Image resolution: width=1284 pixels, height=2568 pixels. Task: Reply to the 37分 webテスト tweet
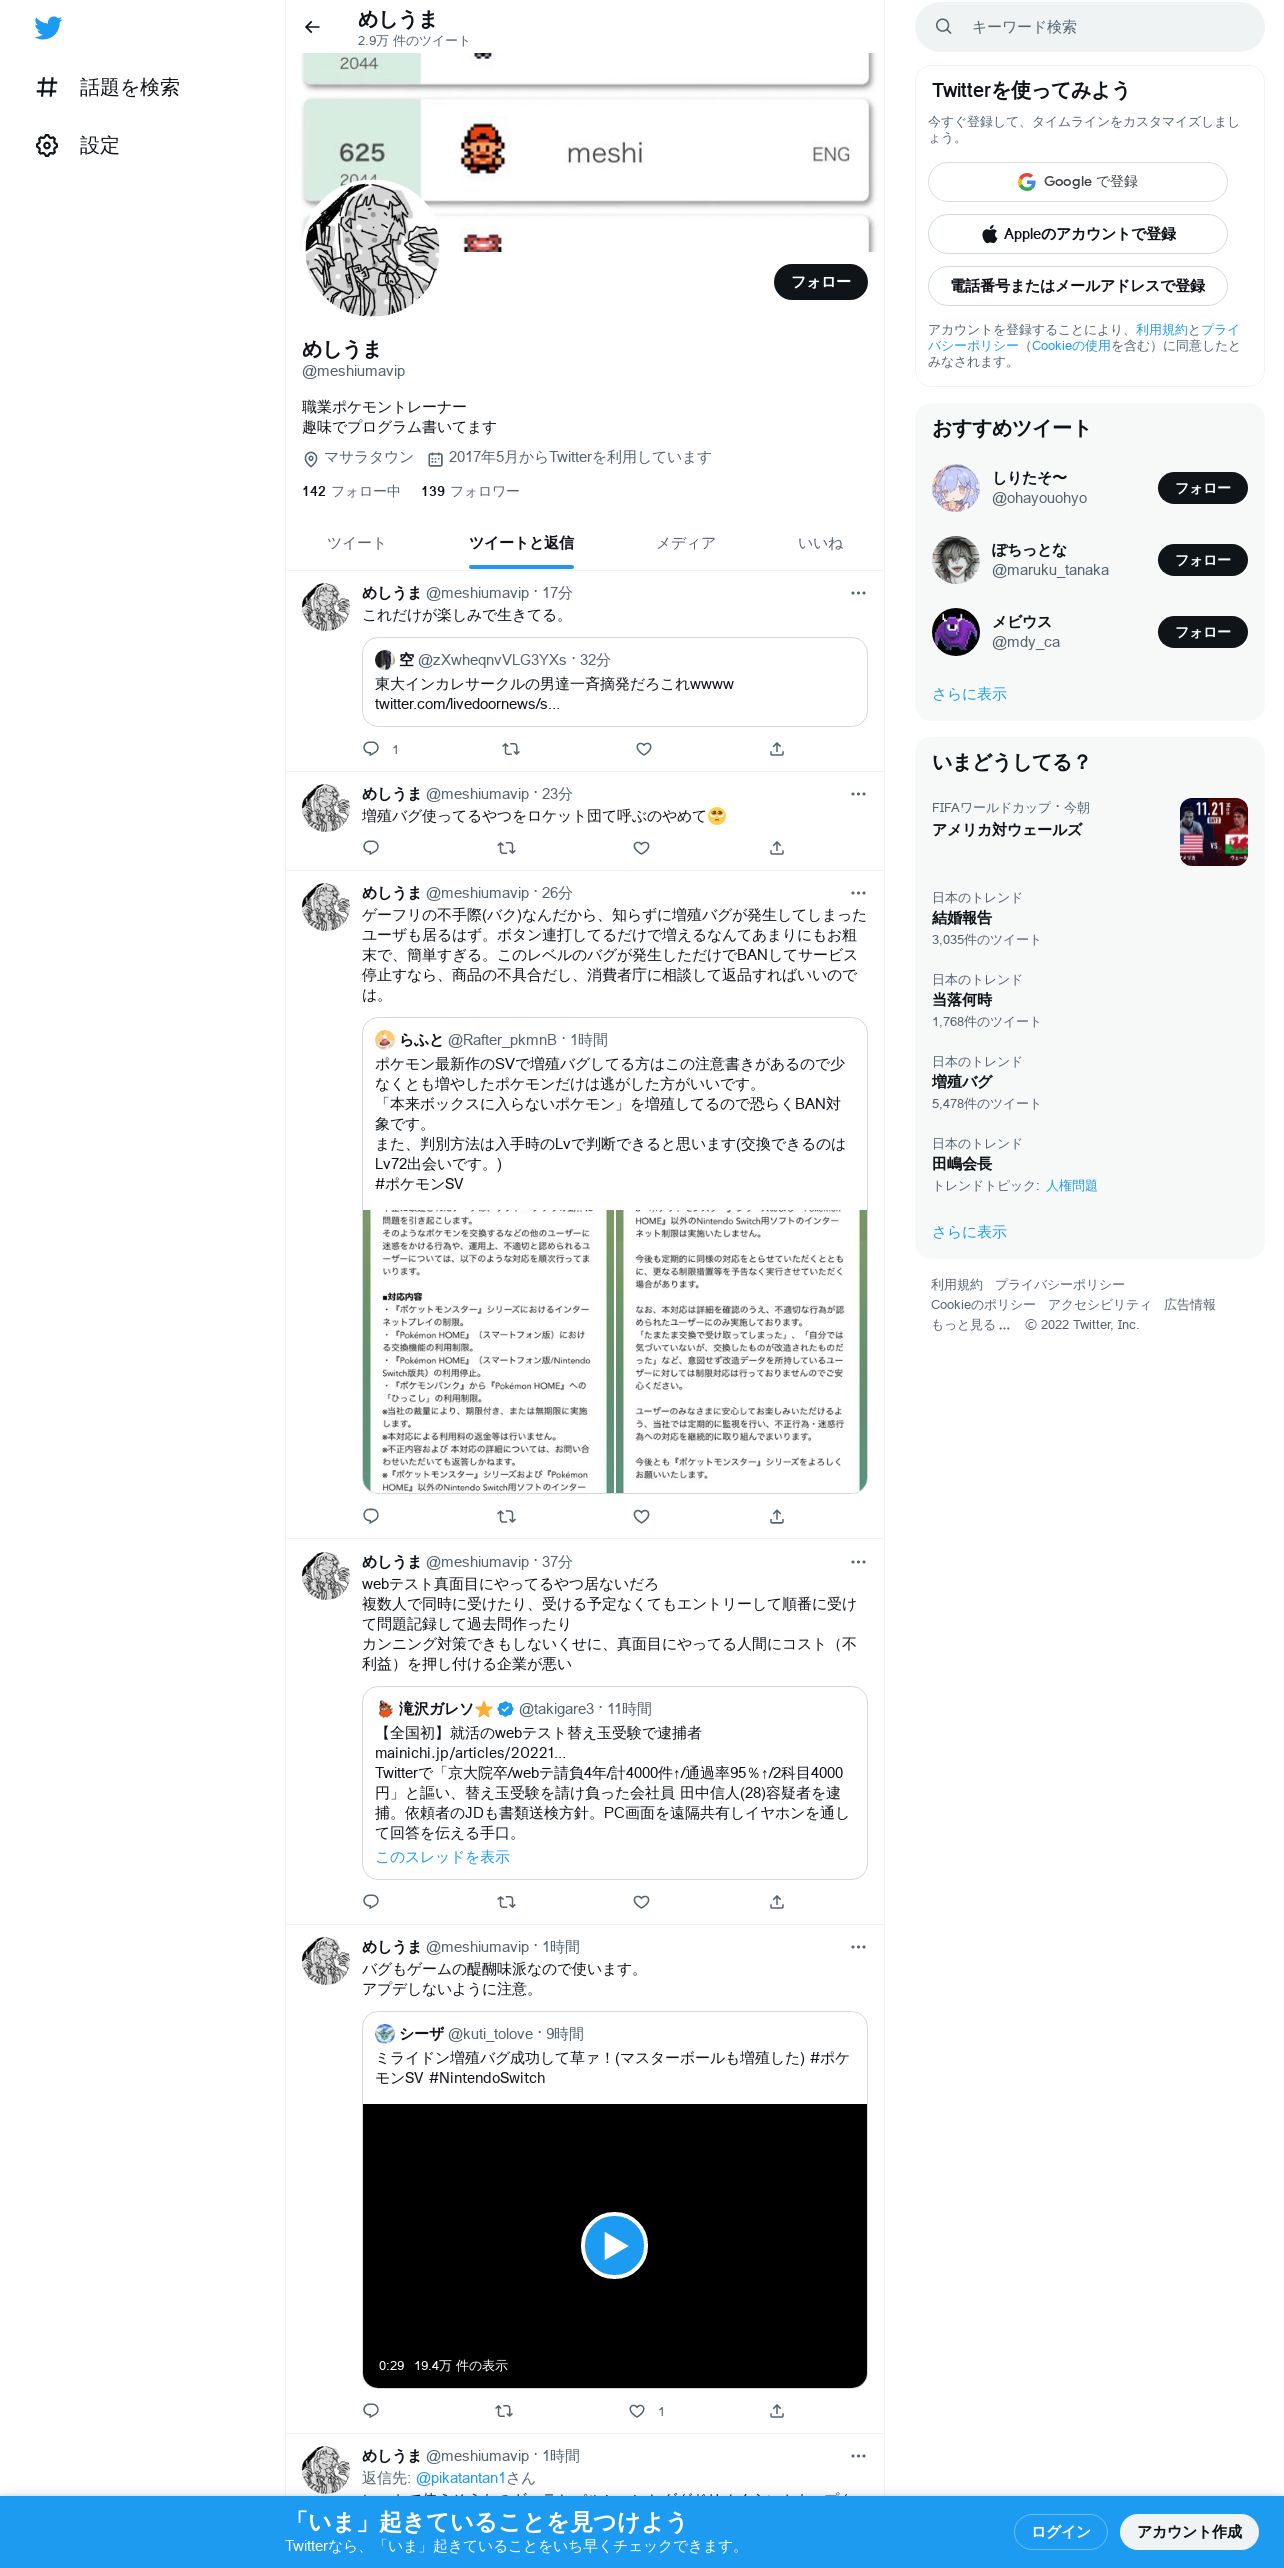[371, 1902]
